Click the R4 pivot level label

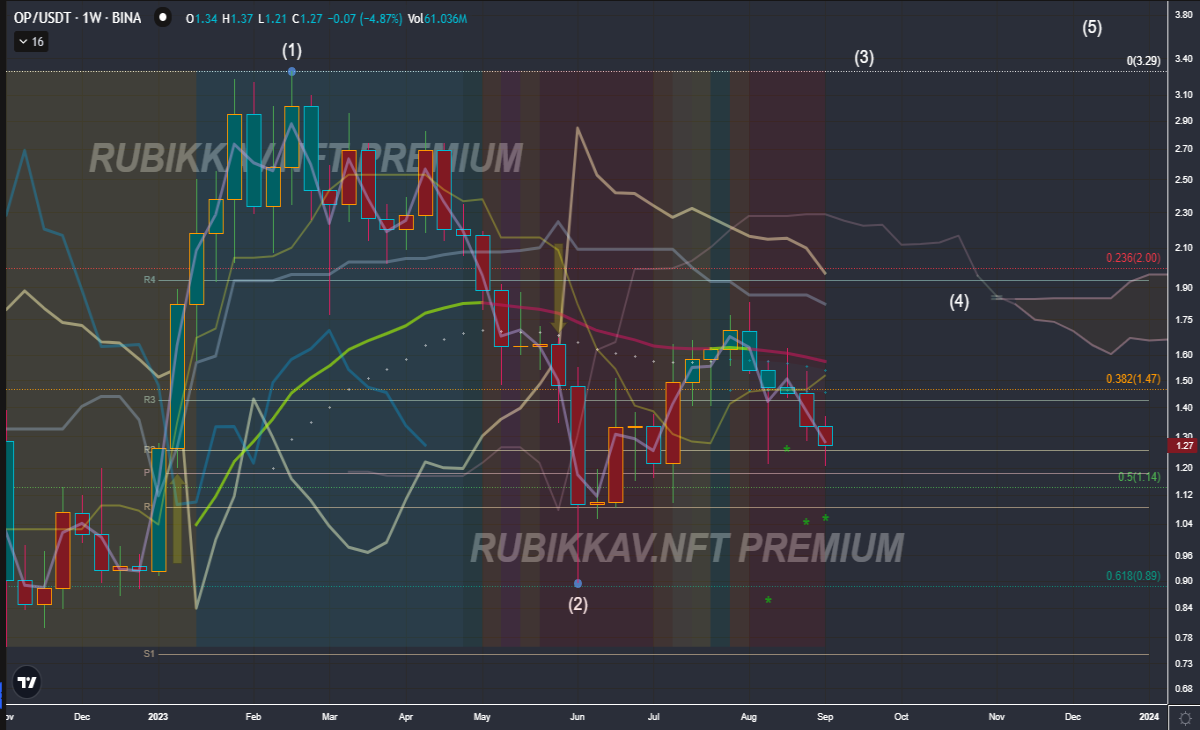coord(149,281)
